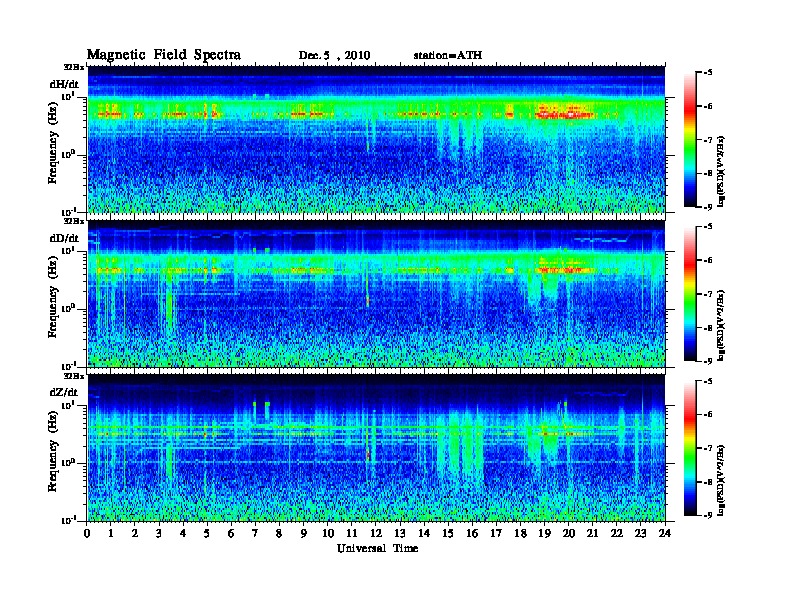Click hour 8 on the time axis

[279, 533]
